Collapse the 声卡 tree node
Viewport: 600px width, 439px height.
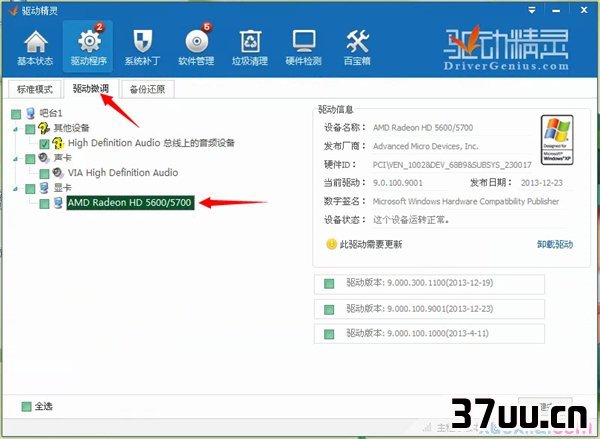click(15, 158)
